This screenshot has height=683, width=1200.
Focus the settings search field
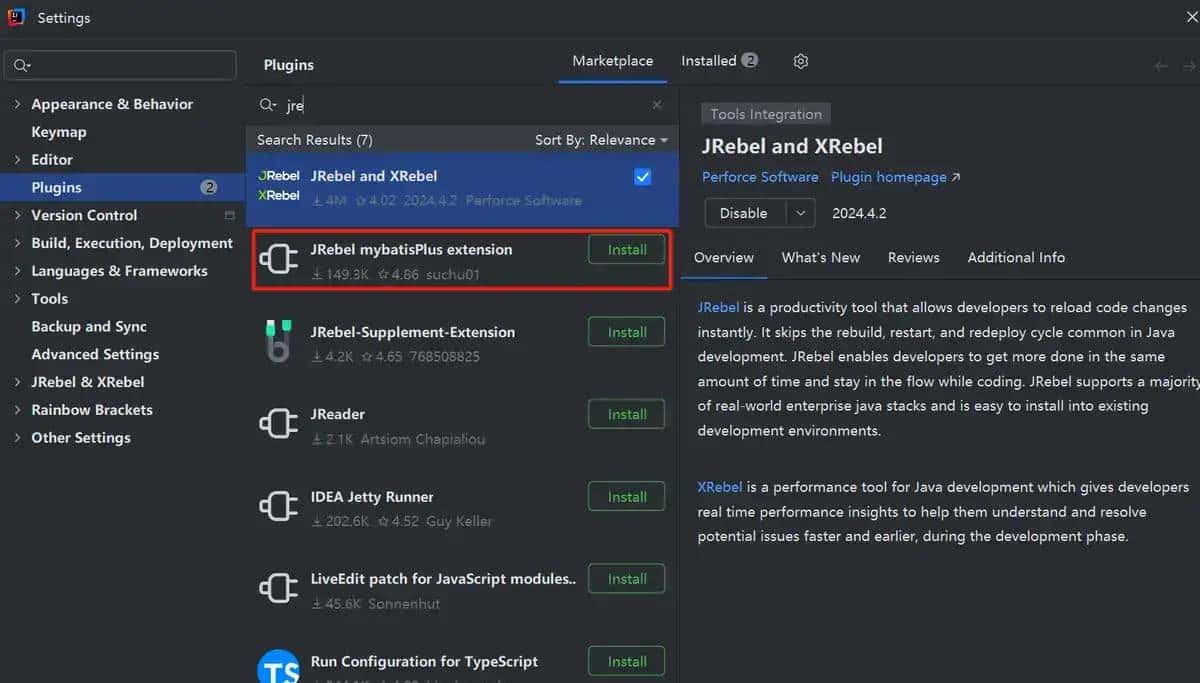coord(130,66)
